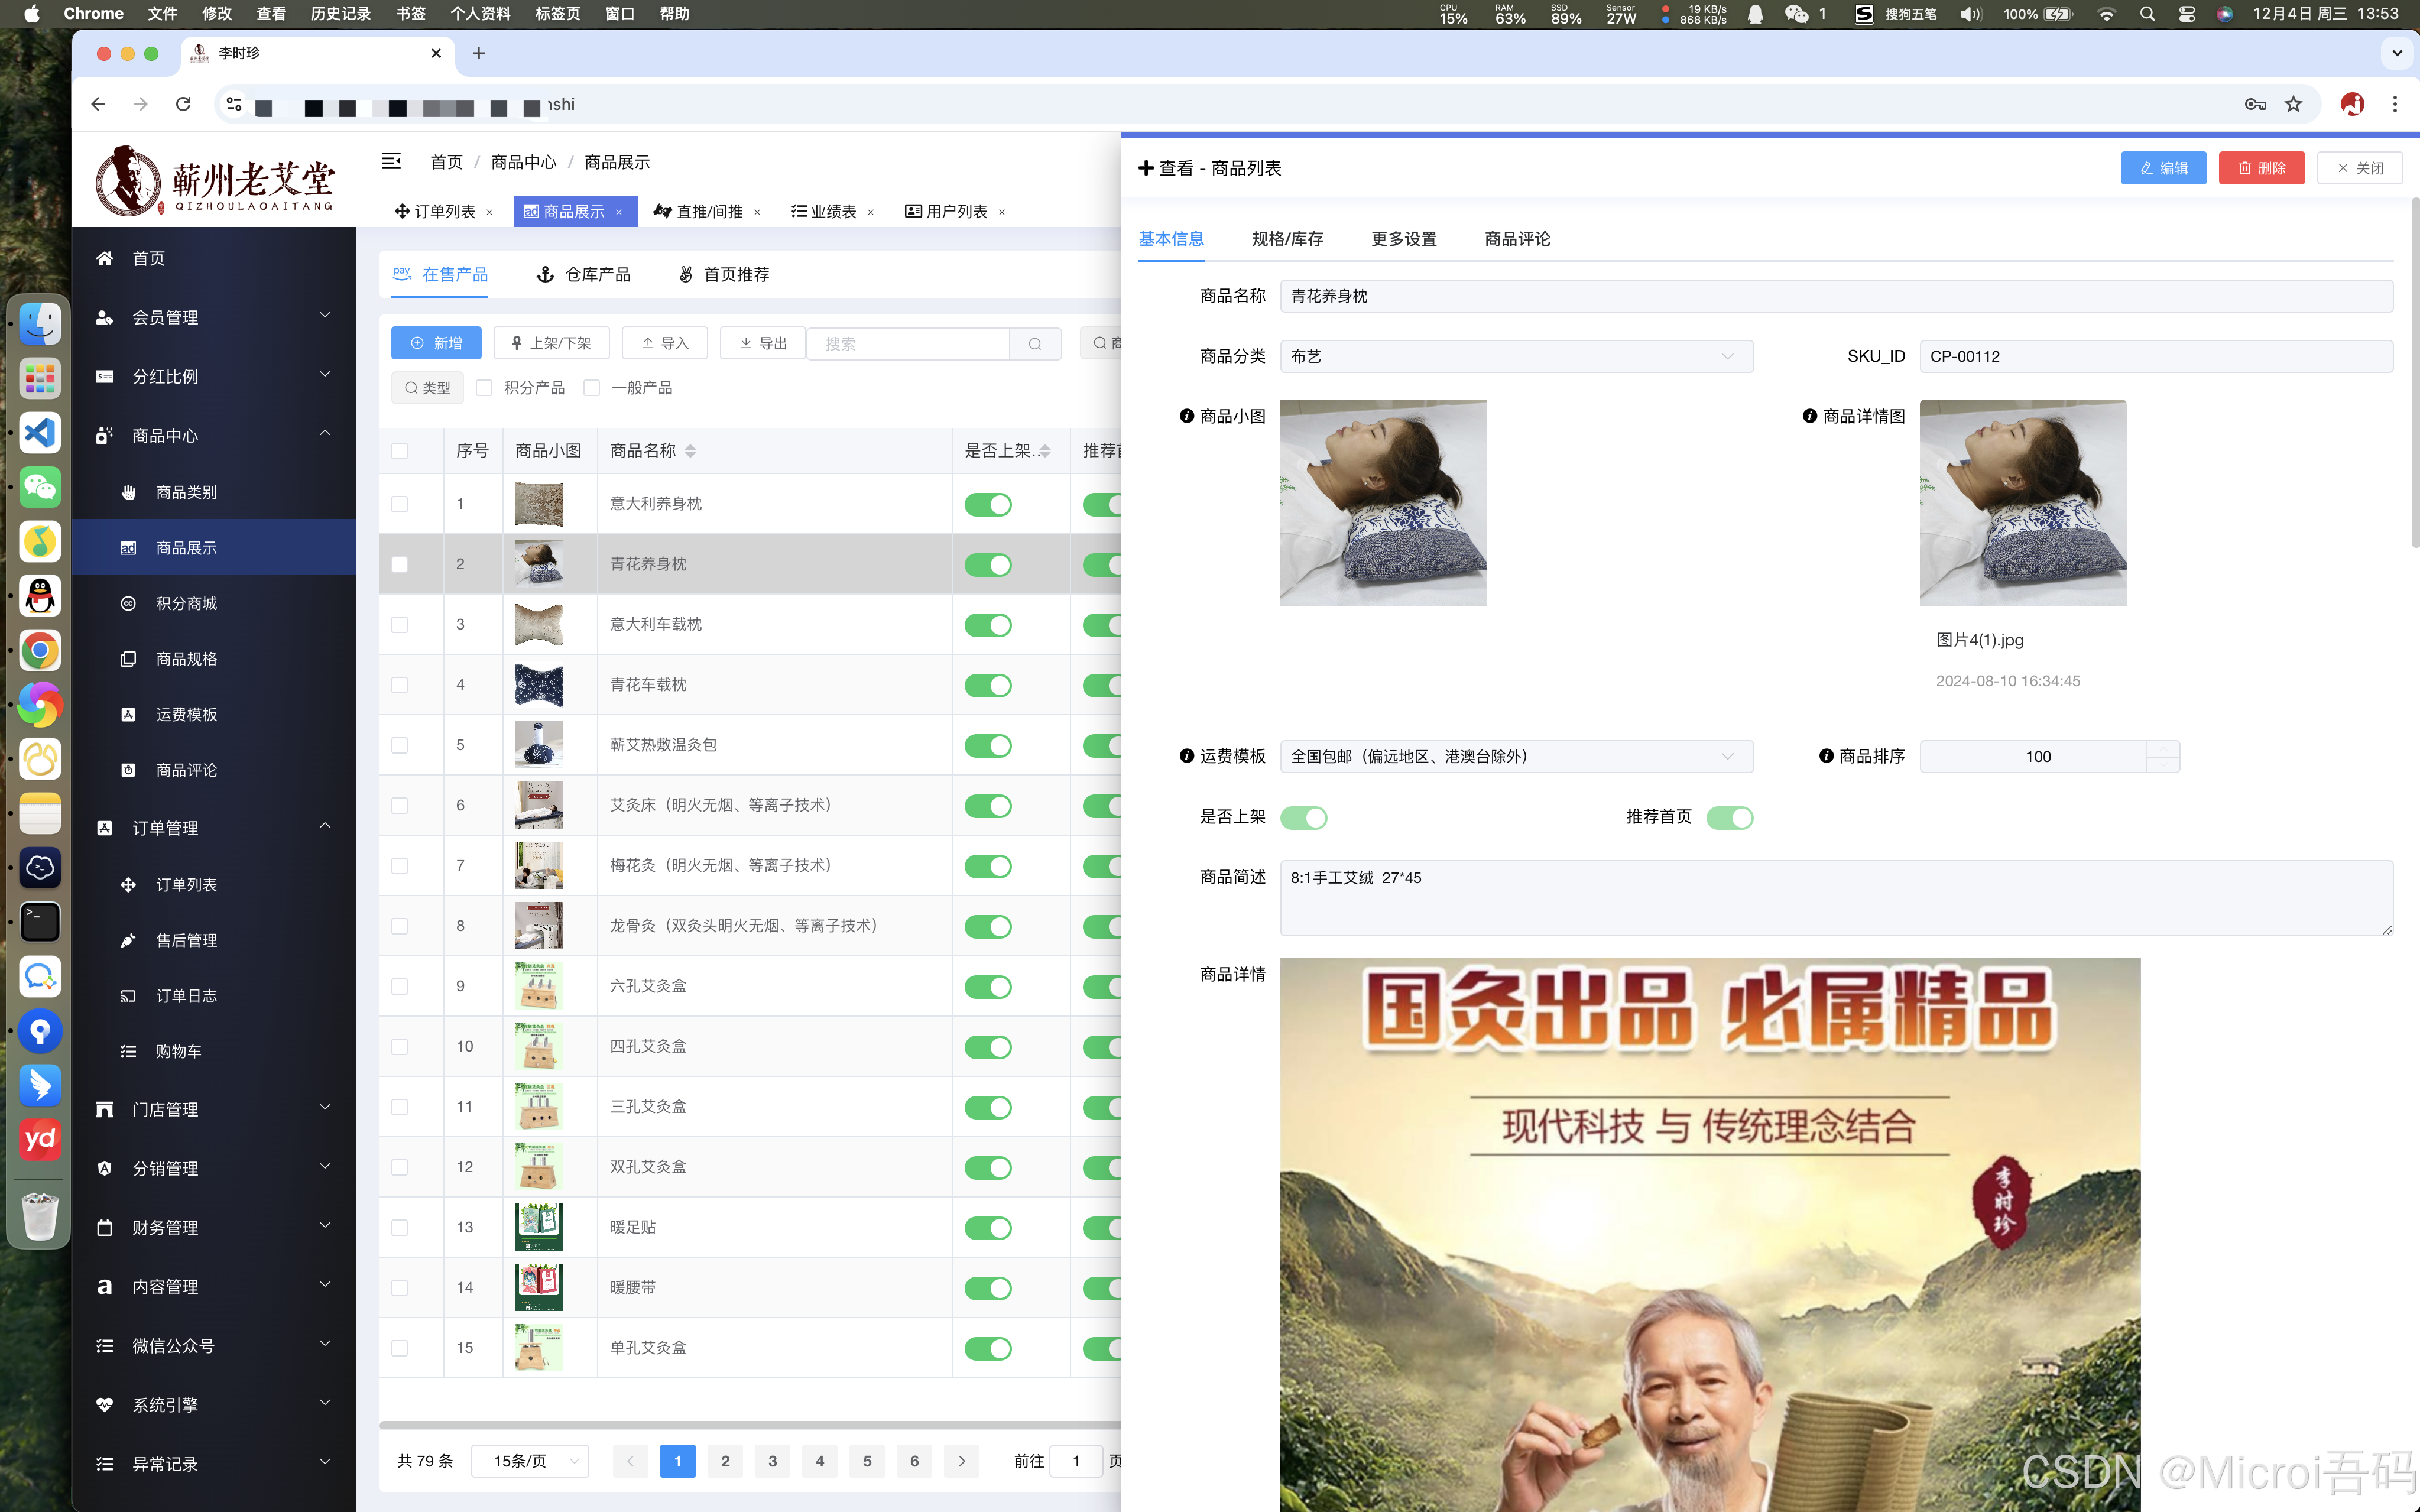Toggle 是否上架 switch in detail panel

point(1303,818)
